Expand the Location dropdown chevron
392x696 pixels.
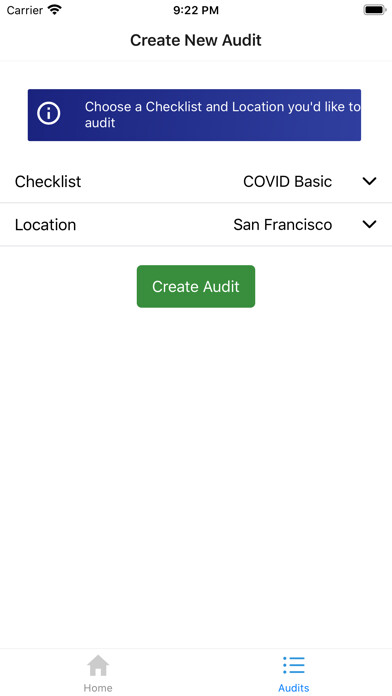[x=369, y=224]
